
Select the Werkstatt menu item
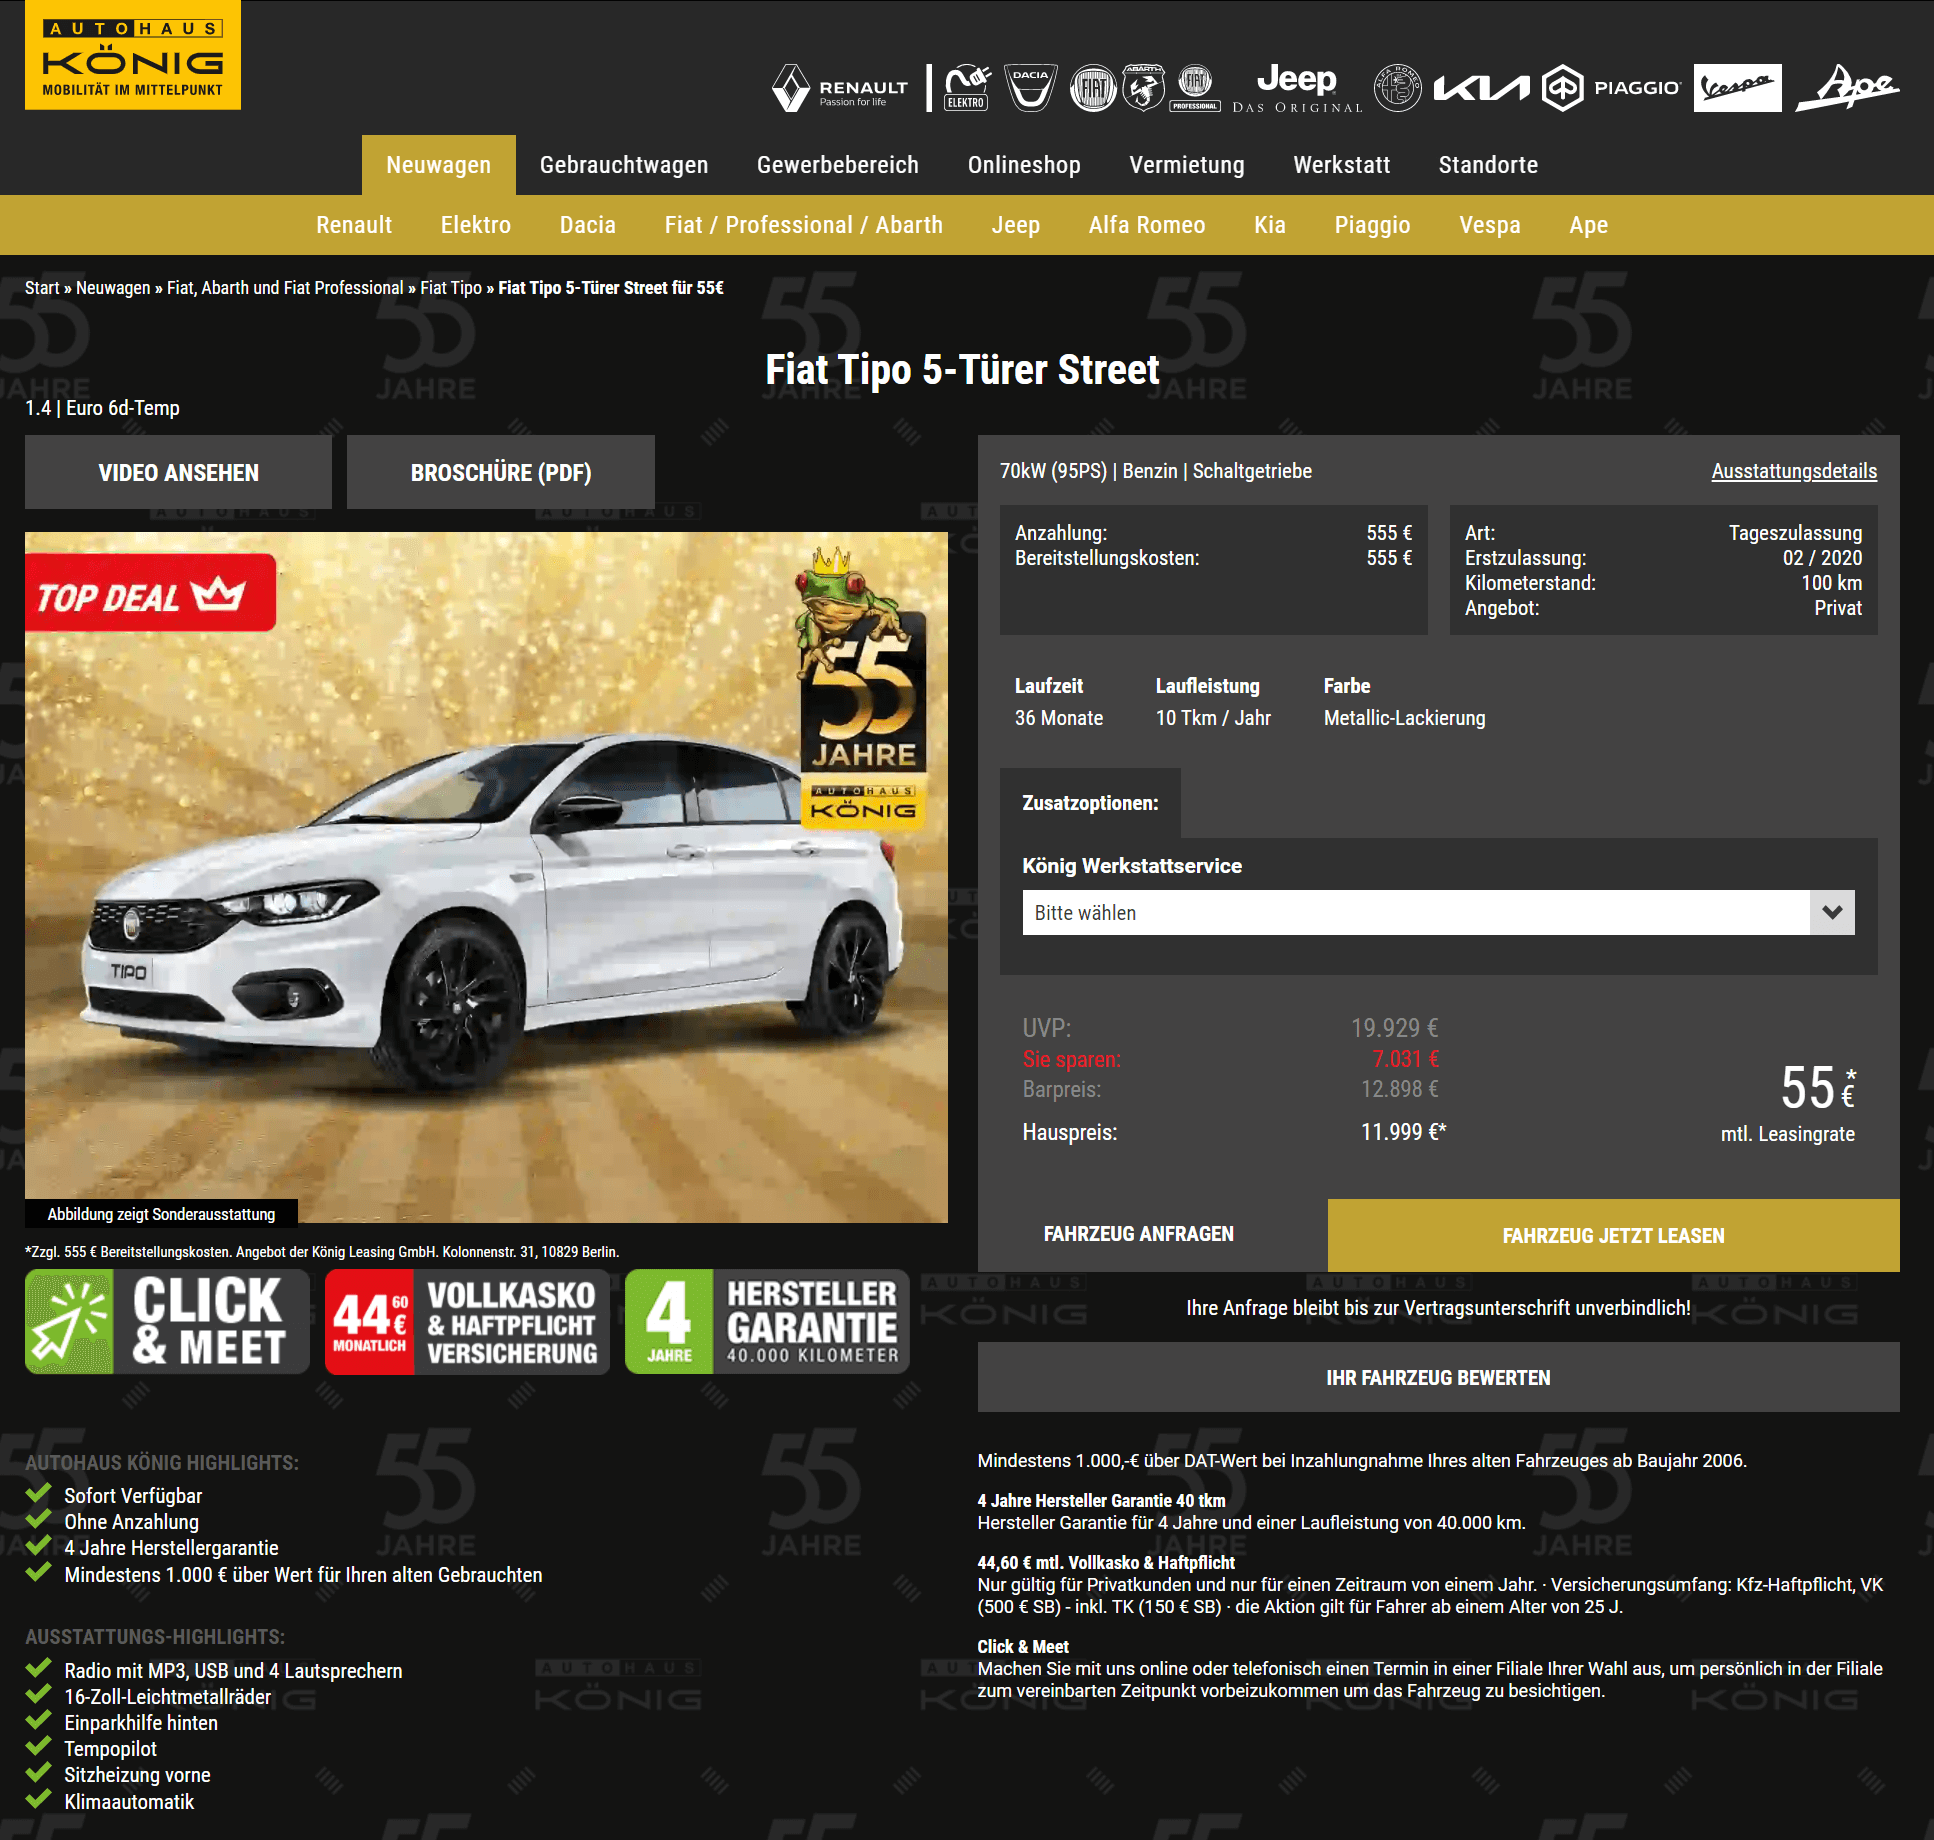click(1342, 165)
